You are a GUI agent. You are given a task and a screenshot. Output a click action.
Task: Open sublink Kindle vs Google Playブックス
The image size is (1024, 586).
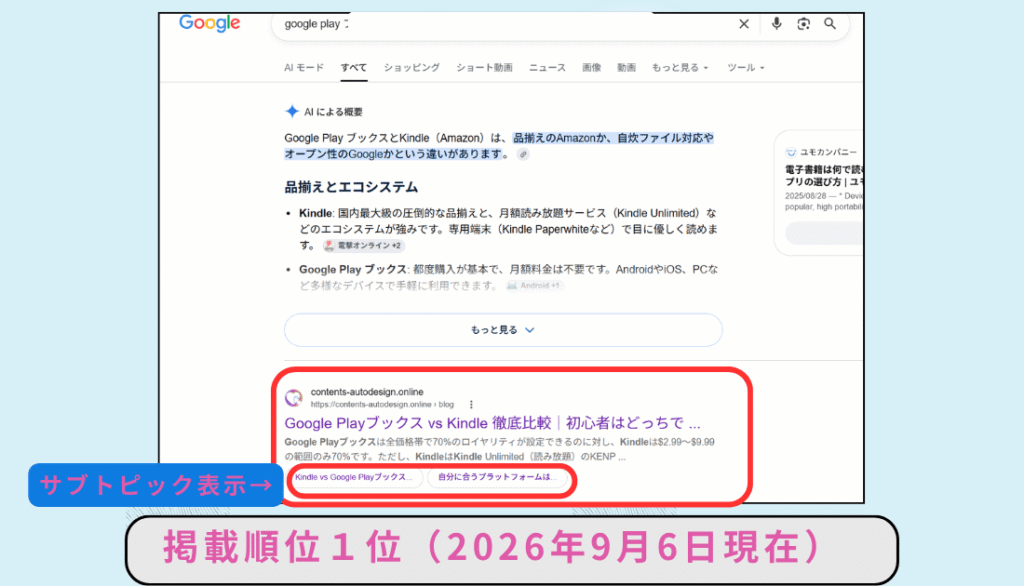[354, 477]
